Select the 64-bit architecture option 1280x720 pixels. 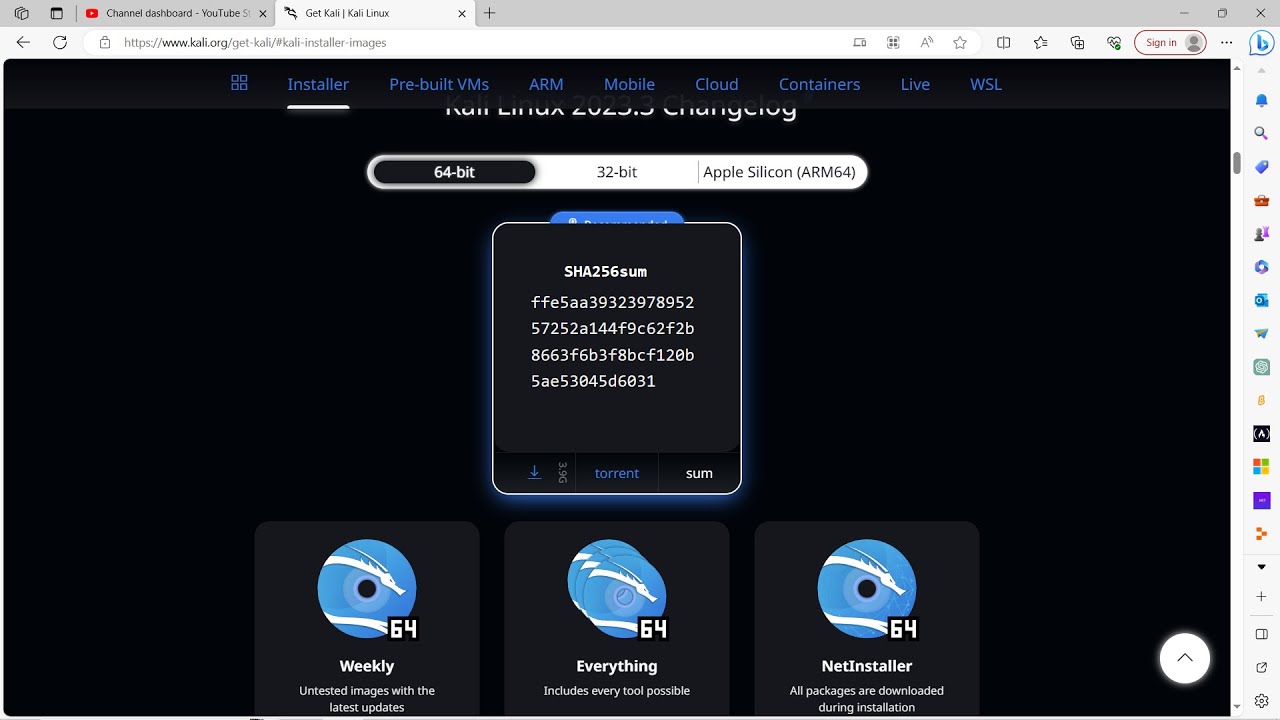(454, 172)
